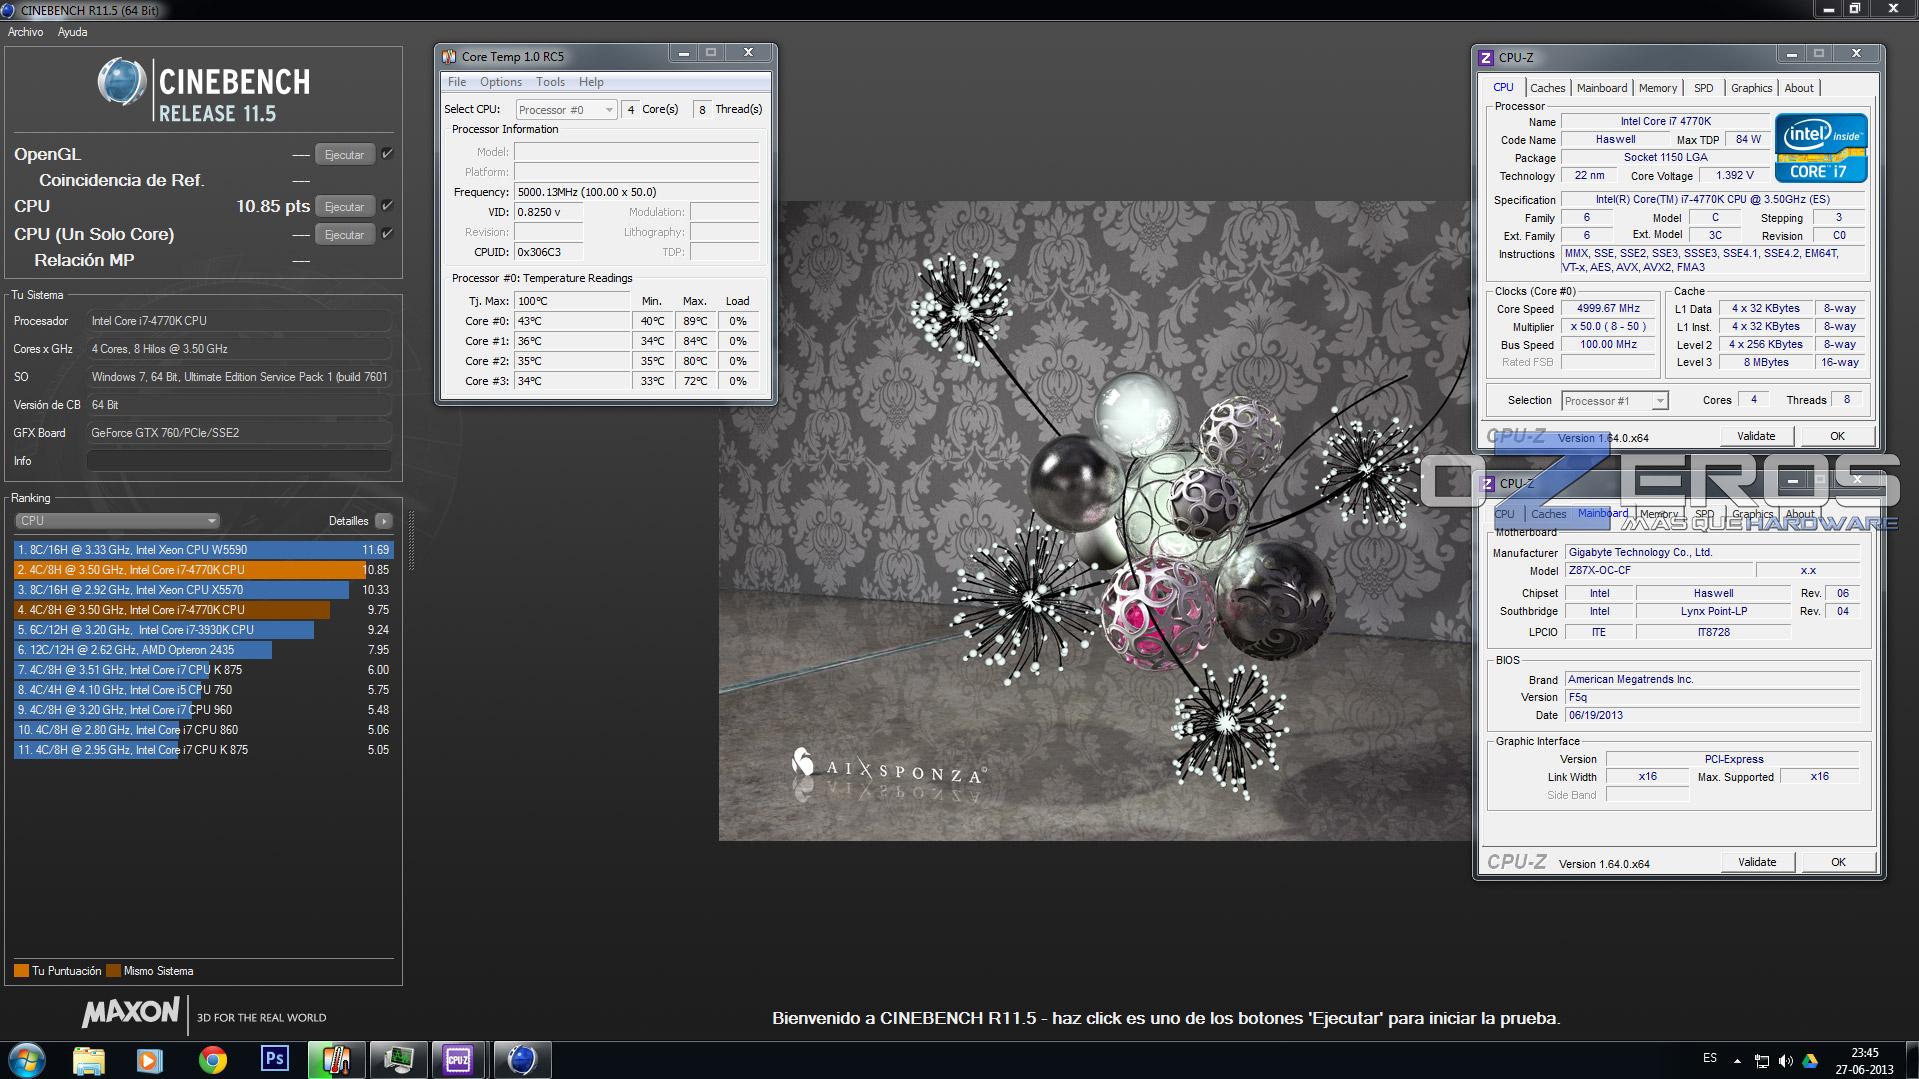The width and height of the screenshot is (1919, 1079).
Task: Open Core Temp File menu
Action: pos(457,82)
